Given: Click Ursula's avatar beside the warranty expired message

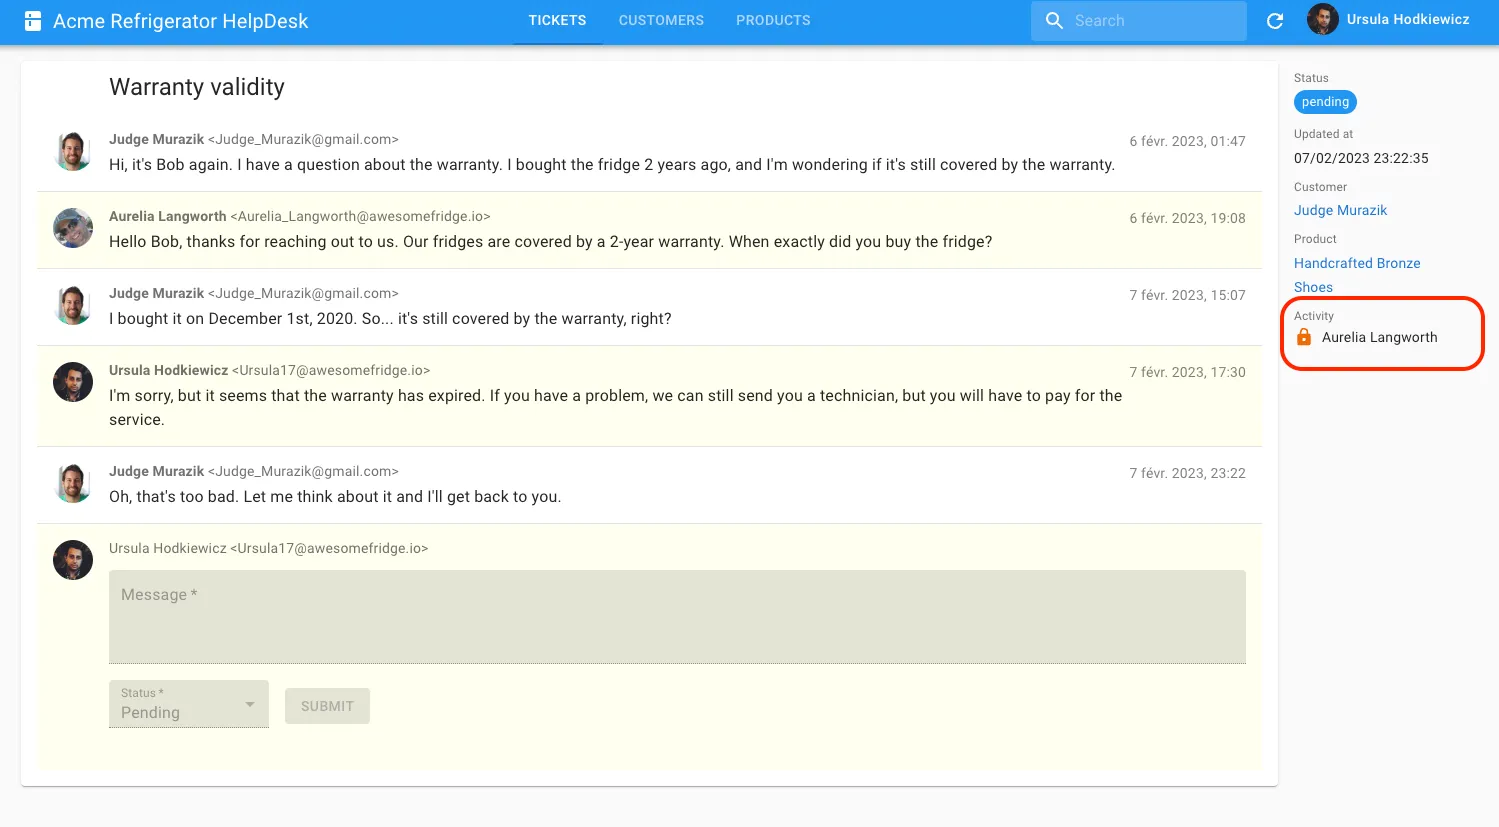Looking at the screenshot, I should (x=73, y=382).
